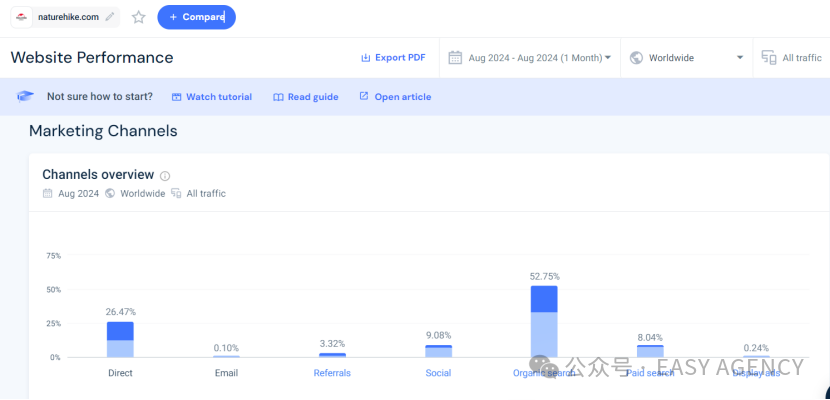Click the devices icon under Channels overview
Viewport: 830px width, 400px height.
point(176,194)
